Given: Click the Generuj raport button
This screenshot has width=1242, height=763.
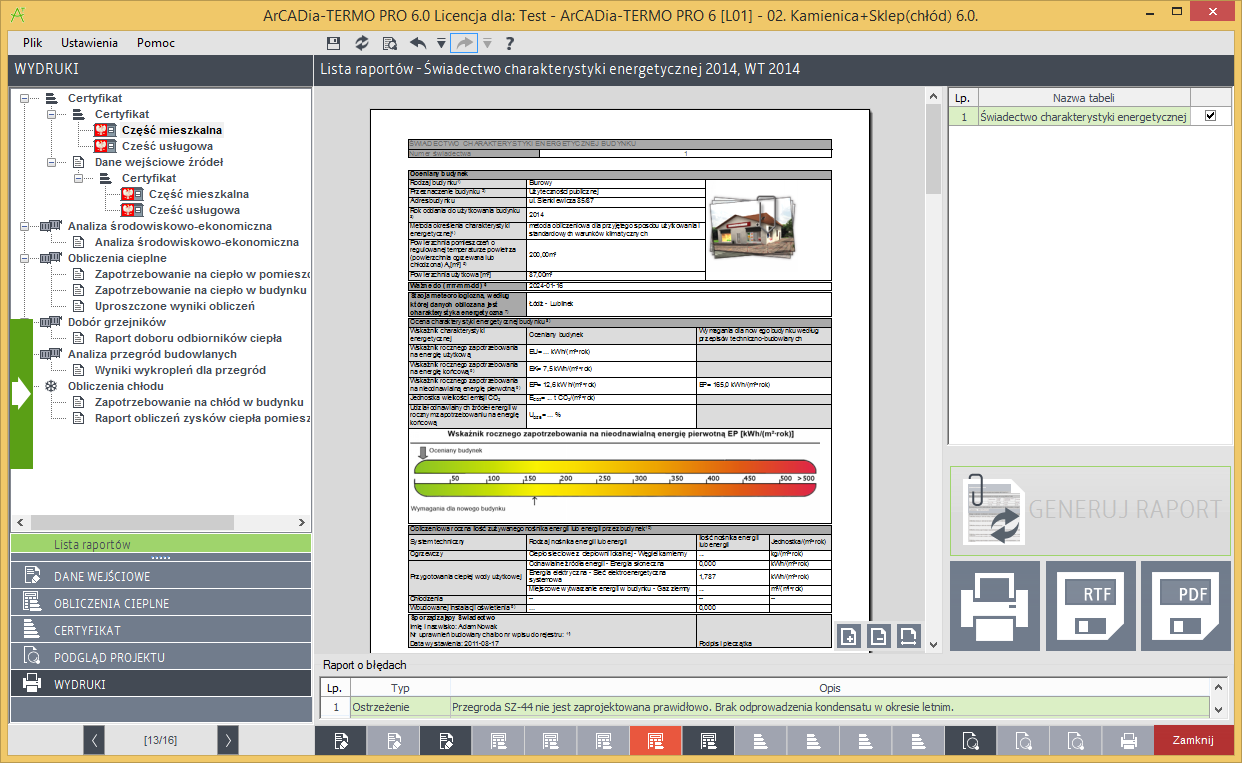Looking at the screenshot, I should [x=1090, y=510].
